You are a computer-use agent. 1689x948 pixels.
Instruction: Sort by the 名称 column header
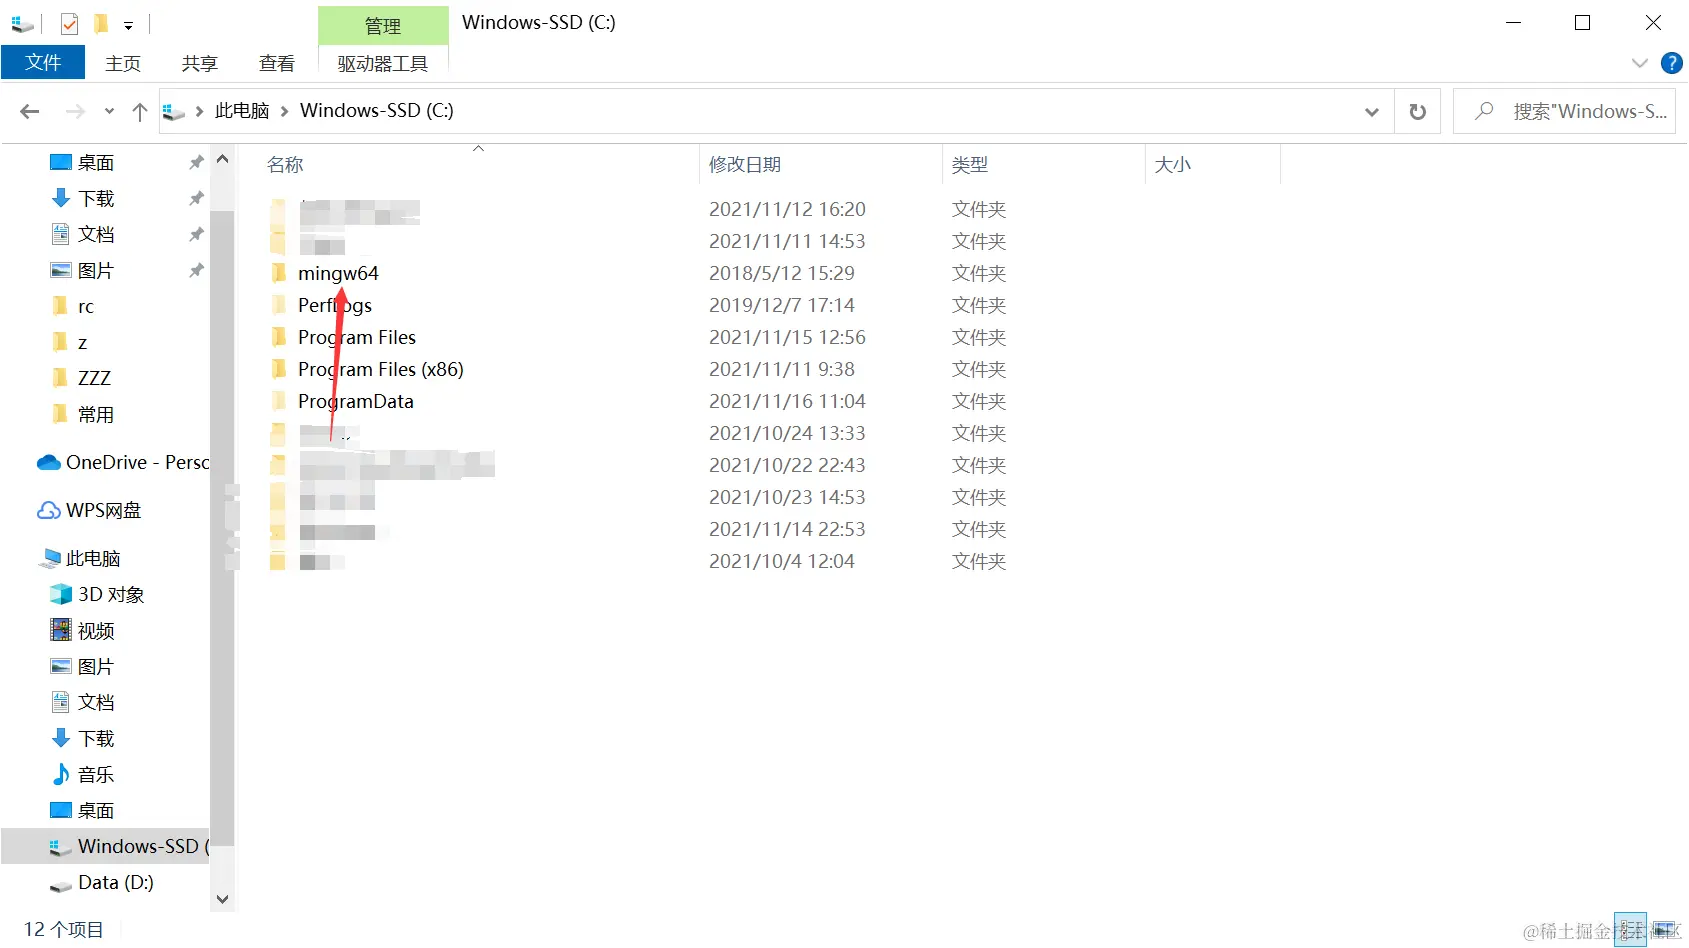[285, 165]
